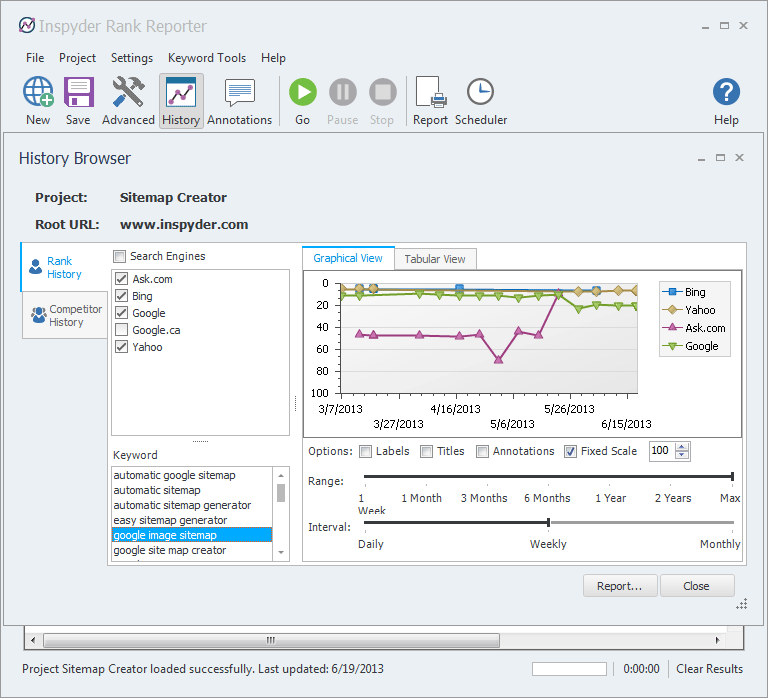Open Advanced settings tool icon
768x698 pixels.
(128, 93)
